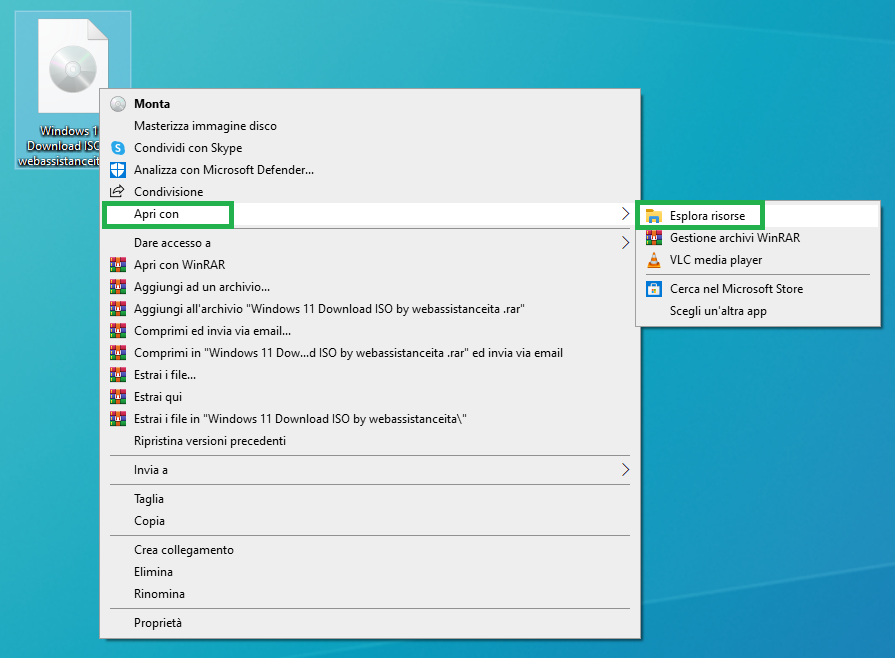The width and height of the screenshot is (895, 658).
Task: Click the Skype icon in context menu
Action: point(118,148)
